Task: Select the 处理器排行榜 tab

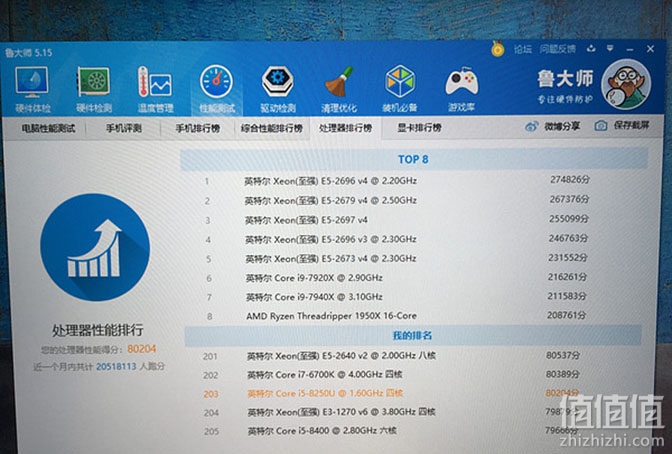Action: pyautogui.click(x=345, y=128)
